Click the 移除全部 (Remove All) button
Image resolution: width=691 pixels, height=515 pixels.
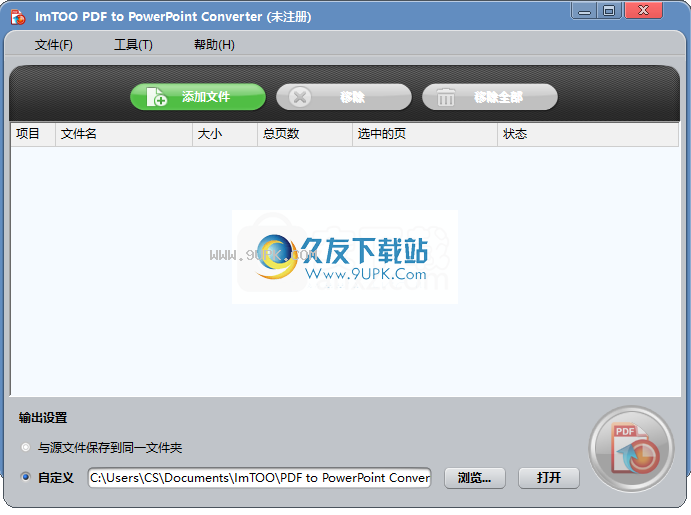490,97
